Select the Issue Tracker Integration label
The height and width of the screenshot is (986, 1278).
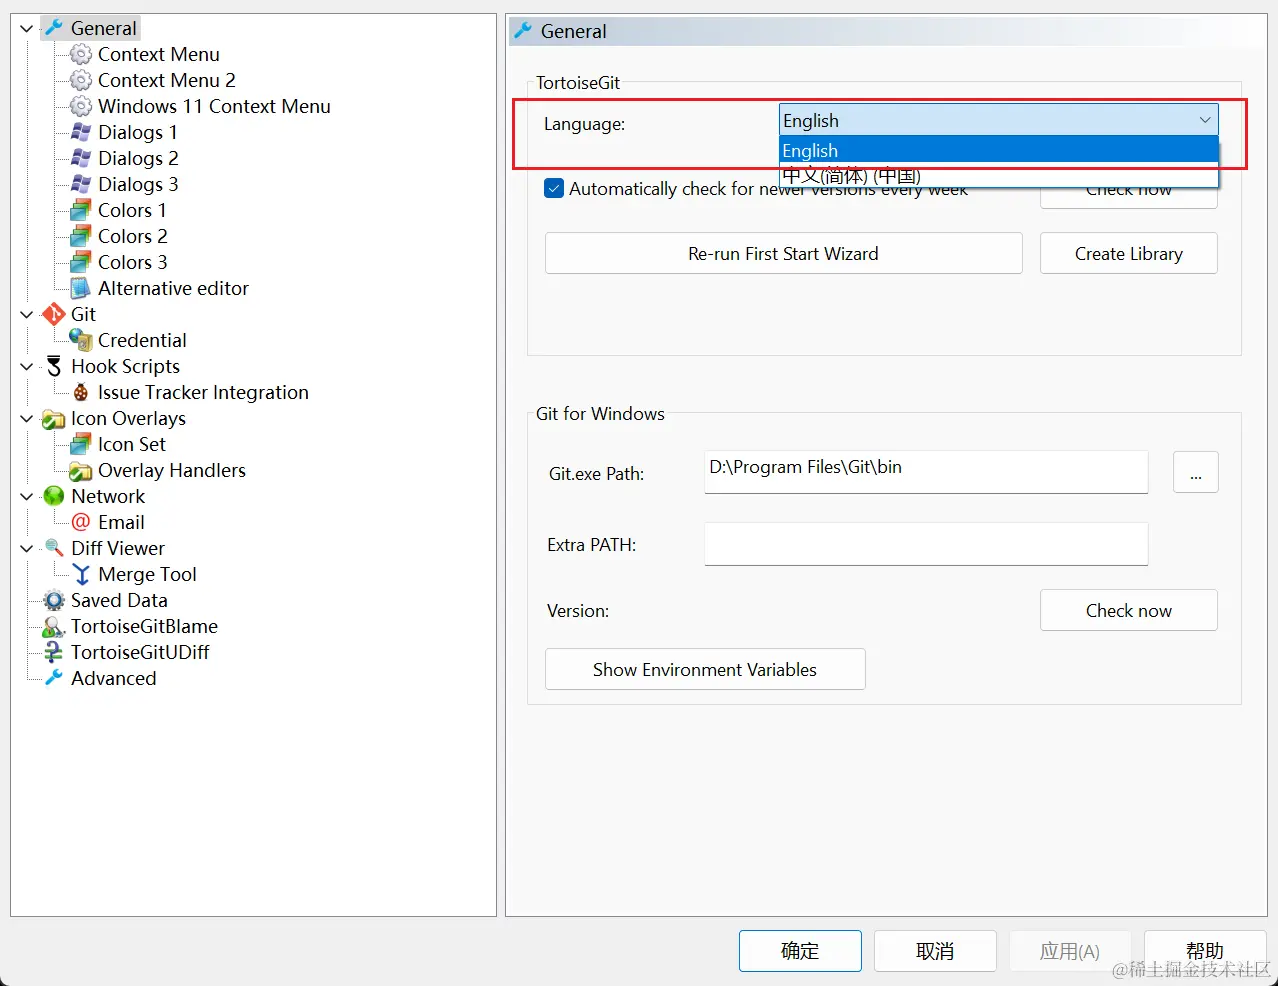pos(203,392)
